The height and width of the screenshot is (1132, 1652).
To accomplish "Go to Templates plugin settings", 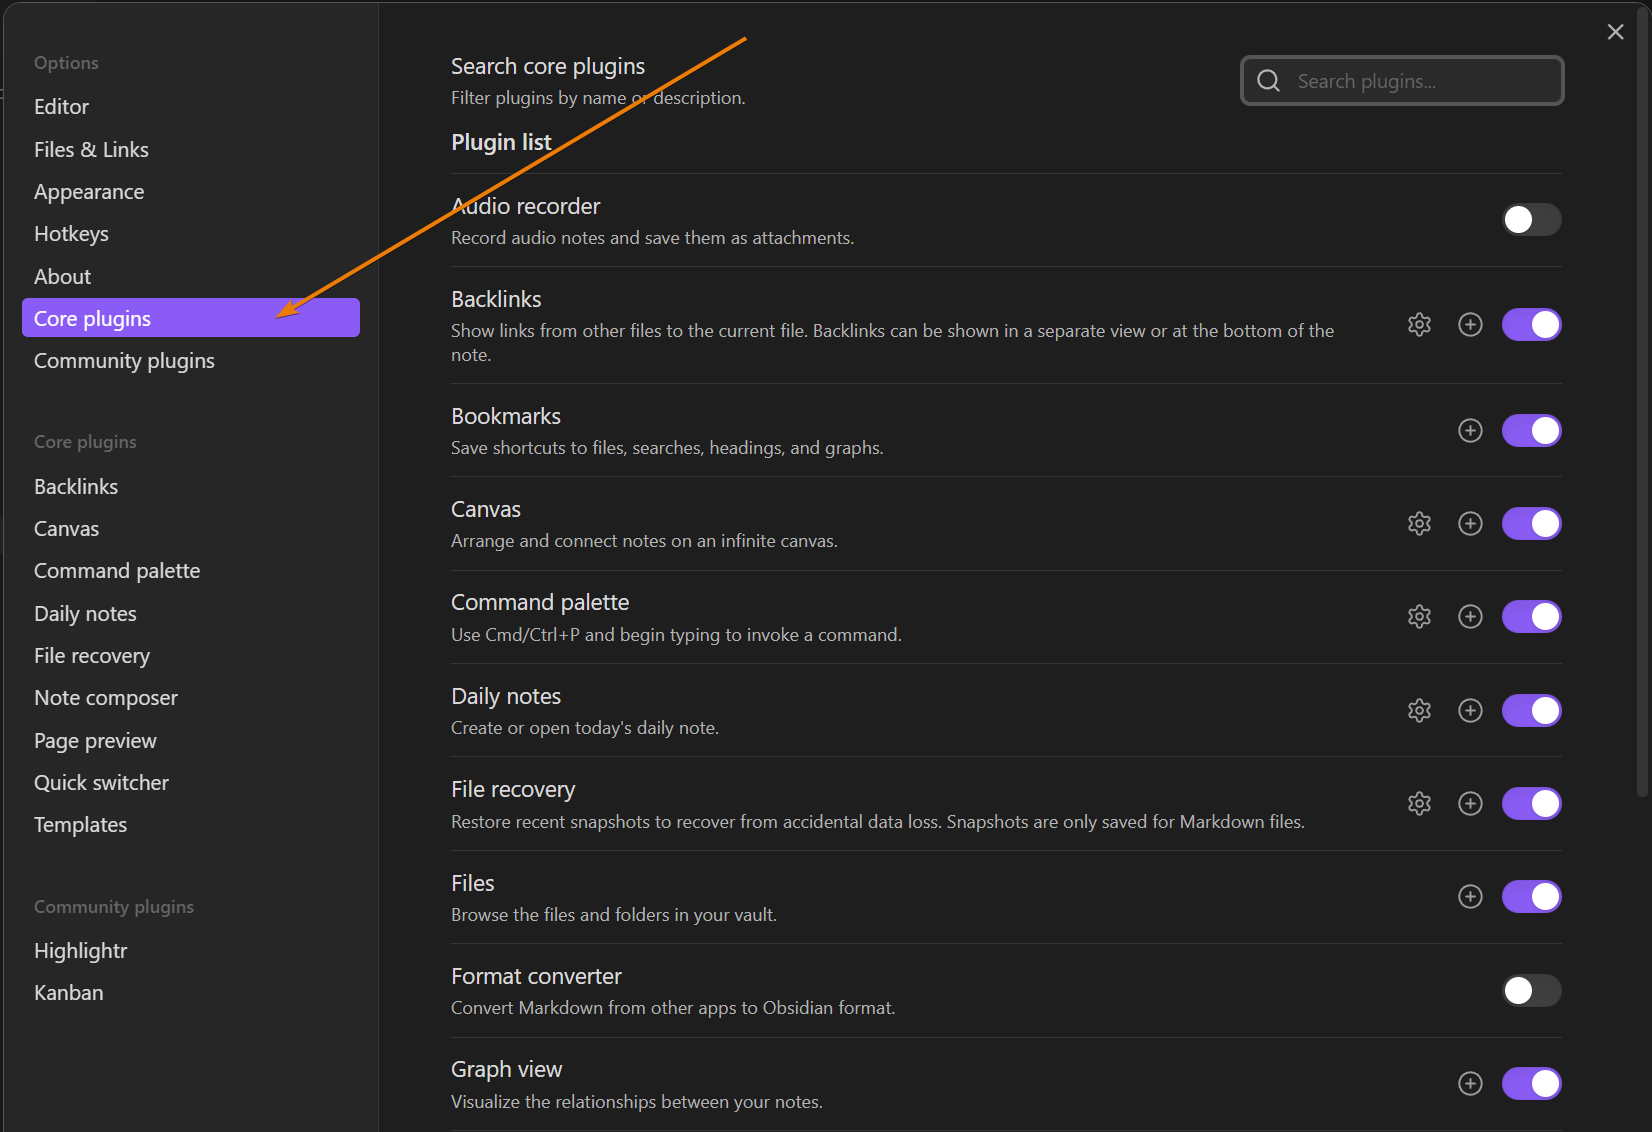I will [80, 825].
